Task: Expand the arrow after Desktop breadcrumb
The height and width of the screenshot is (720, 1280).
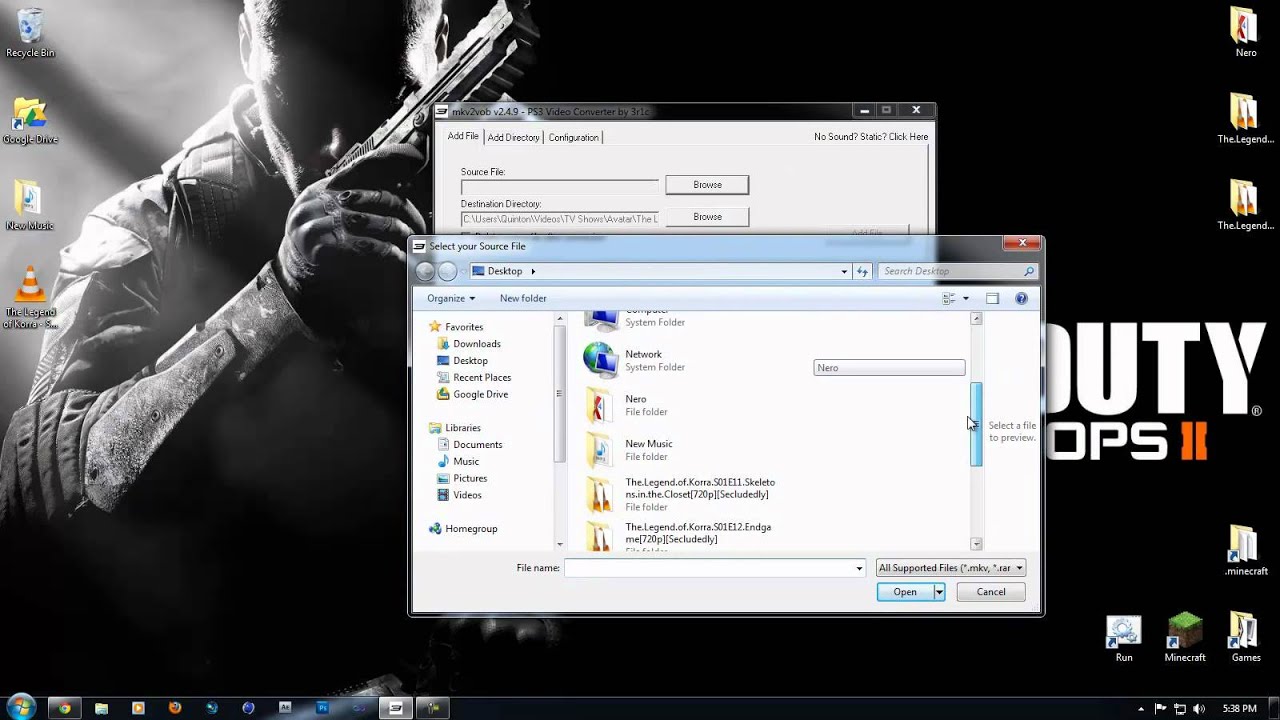Action: click(x=533, y=271)
